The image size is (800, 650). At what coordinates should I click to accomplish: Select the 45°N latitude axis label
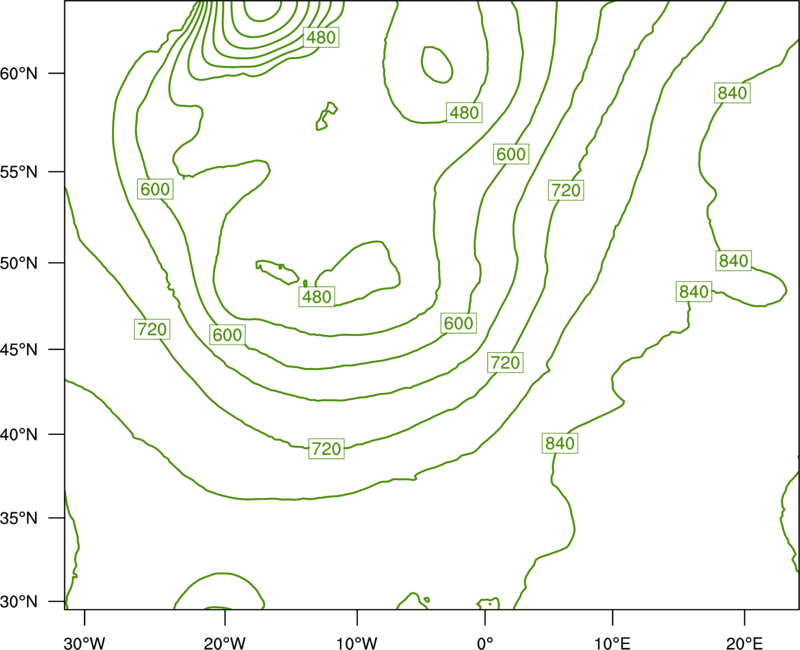click(x=19, y=350)
